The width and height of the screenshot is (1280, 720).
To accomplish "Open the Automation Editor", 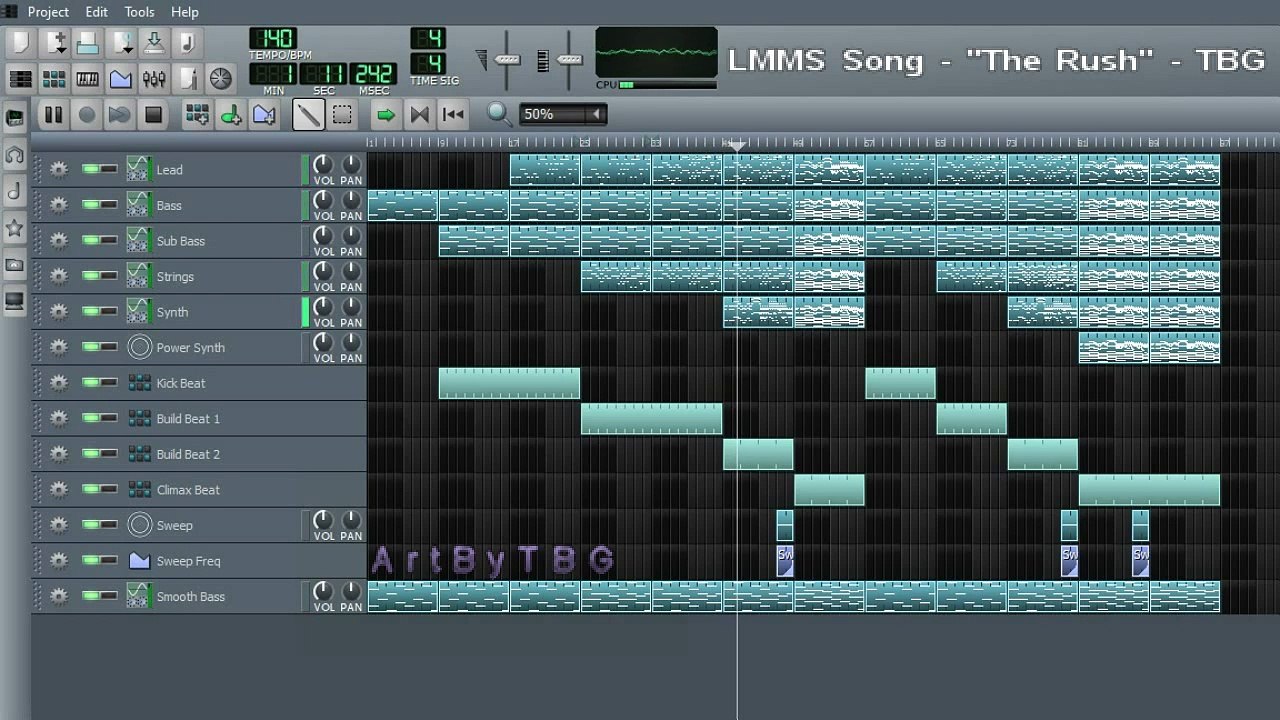I will pos(121,79).
